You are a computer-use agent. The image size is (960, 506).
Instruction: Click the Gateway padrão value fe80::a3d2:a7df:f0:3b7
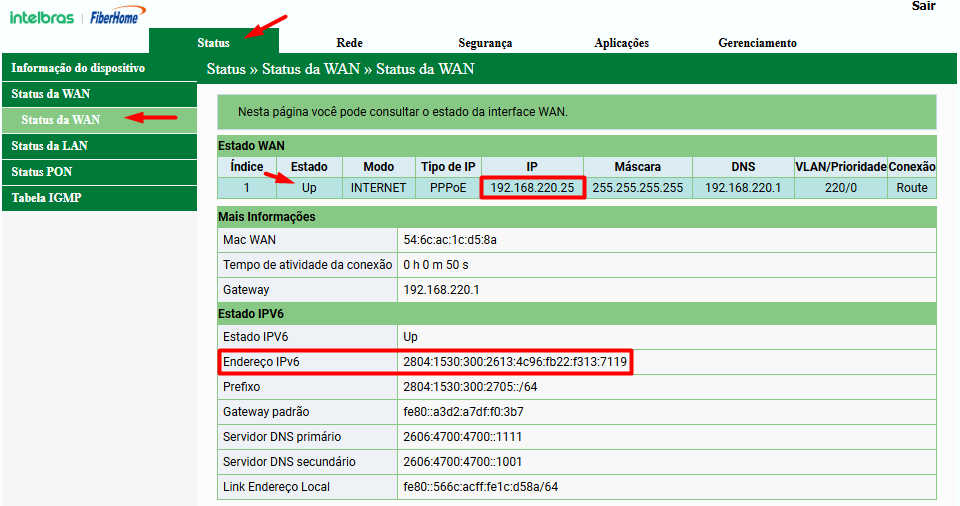coord(463,412)
